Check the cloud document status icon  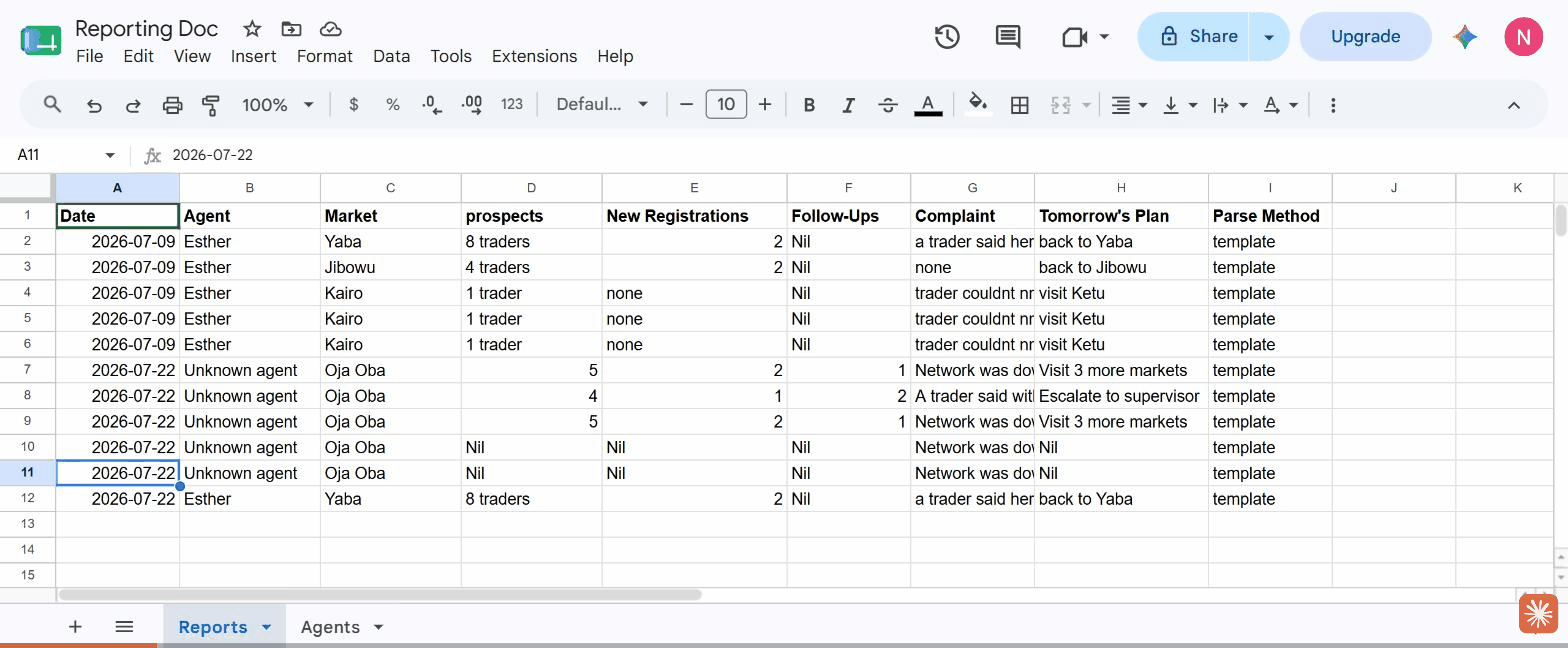[x=330, y=29]
